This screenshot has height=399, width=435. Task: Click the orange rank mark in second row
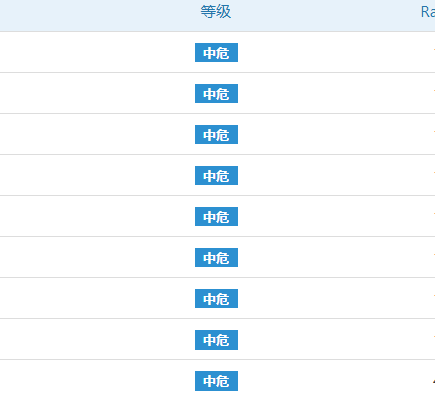click(434, 91)
